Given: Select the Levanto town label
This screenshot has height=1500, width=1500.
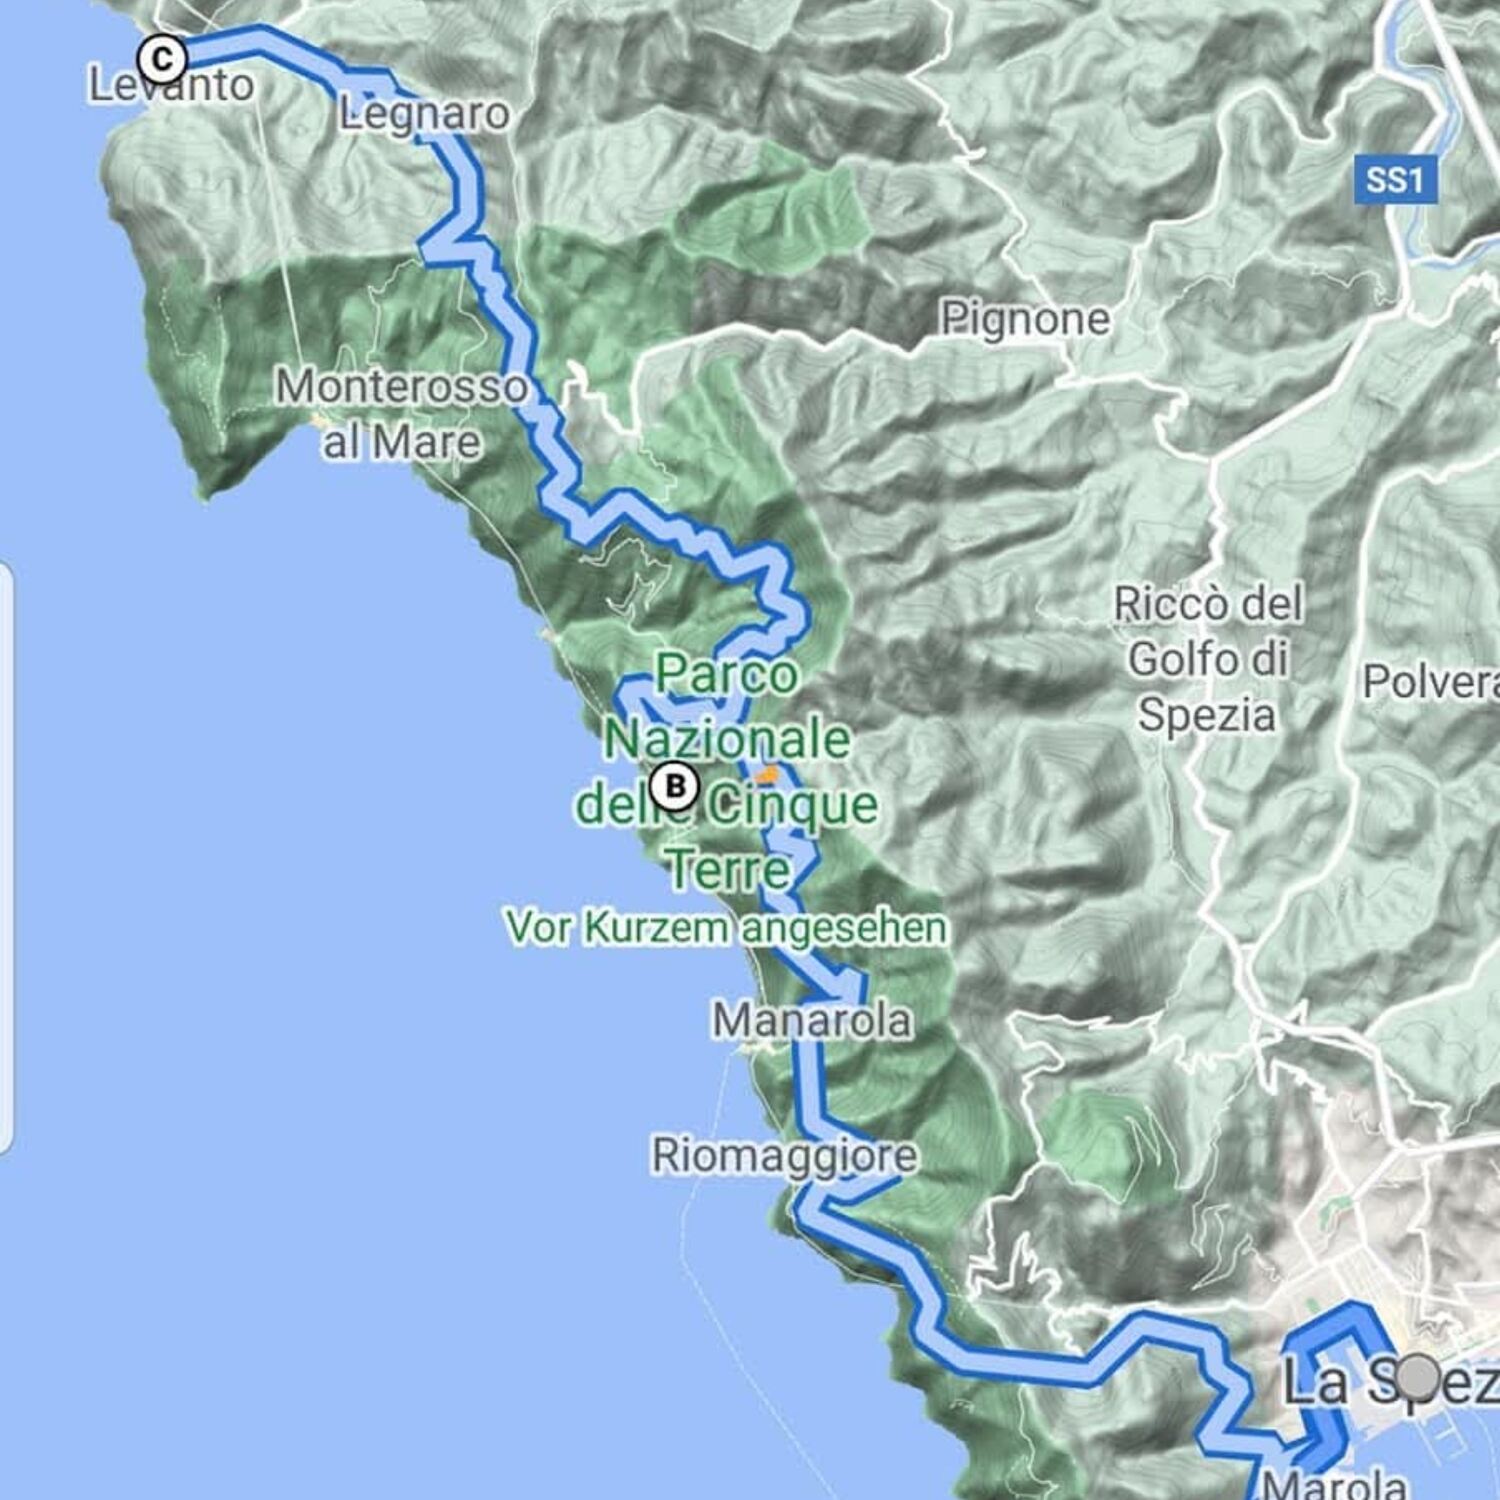Looking at the screenshot, I should [x=171, y=85].
